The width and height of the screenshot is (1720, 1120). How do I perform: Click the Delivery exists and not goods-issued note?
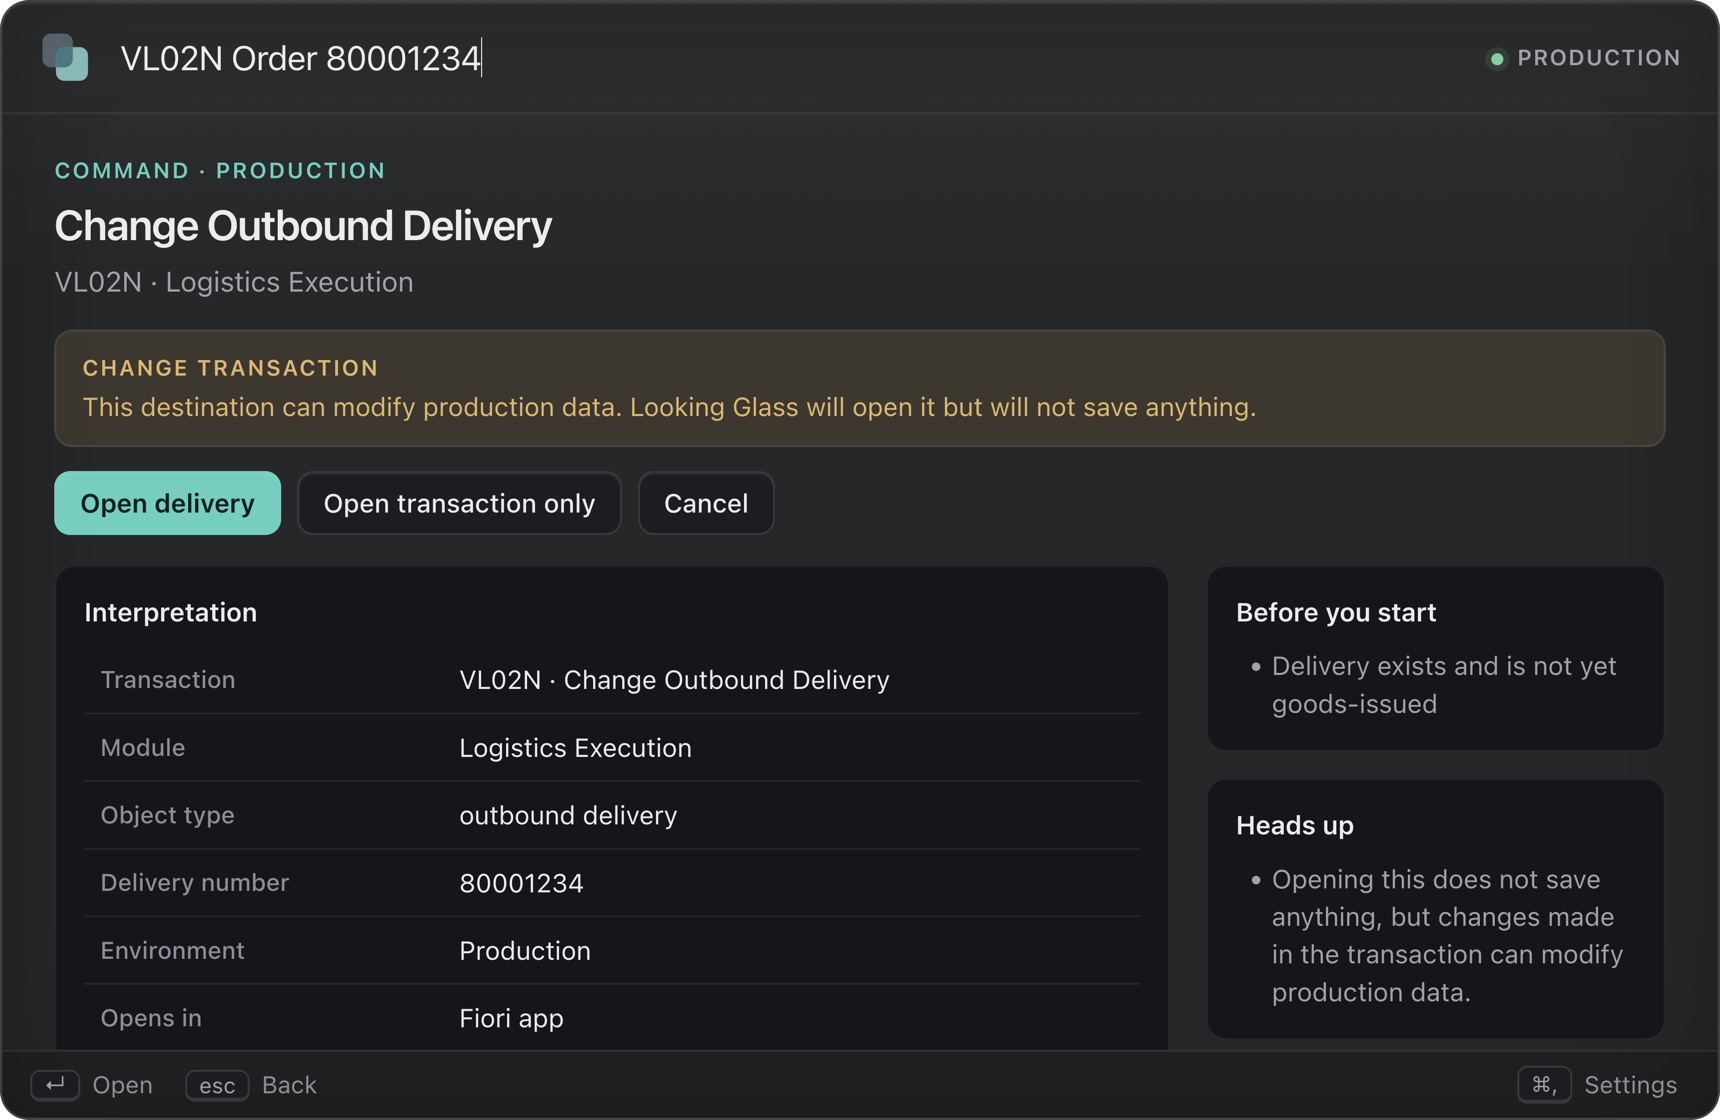(x=1443, y=685)
